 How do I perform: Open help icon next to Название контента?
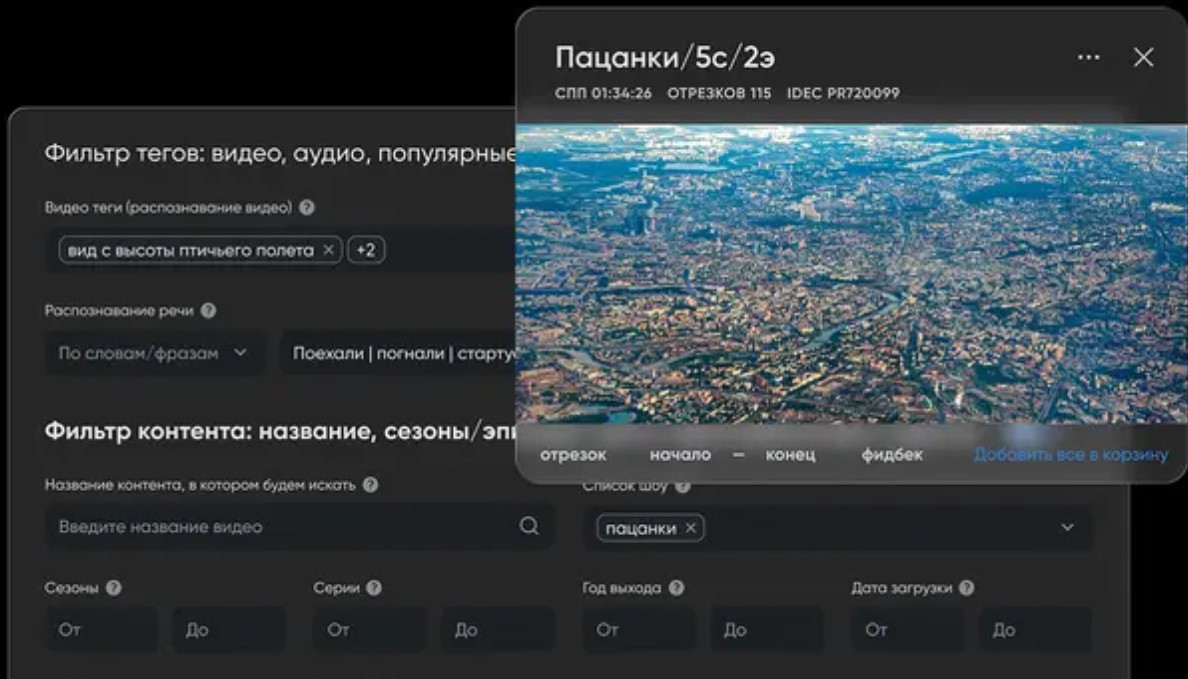tap(370, 485)
